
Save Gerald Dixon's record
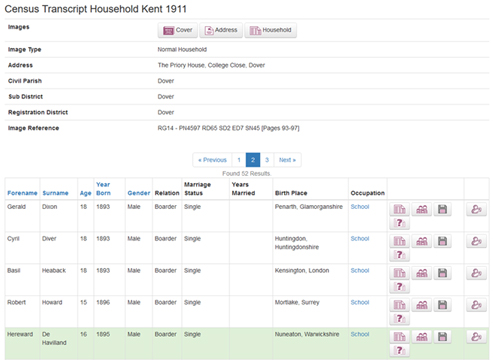[442, 209]
